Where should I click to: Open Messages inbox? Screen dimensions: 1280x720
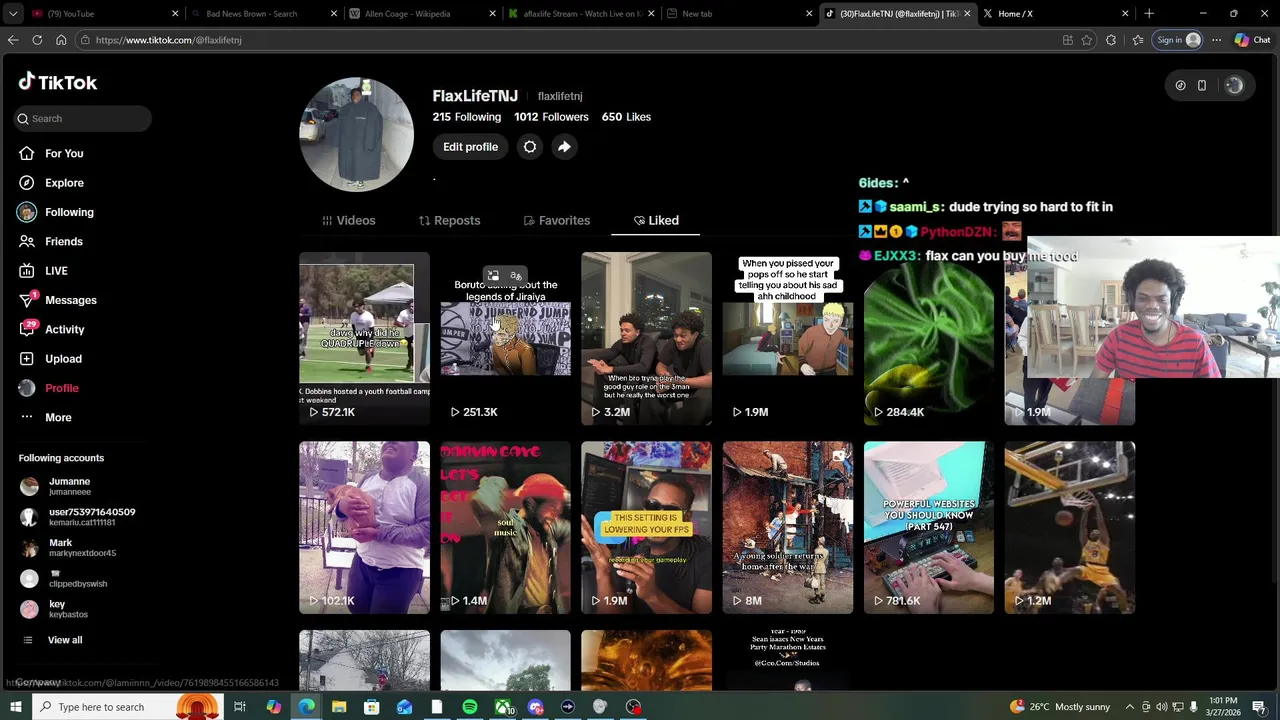[70, 300]
